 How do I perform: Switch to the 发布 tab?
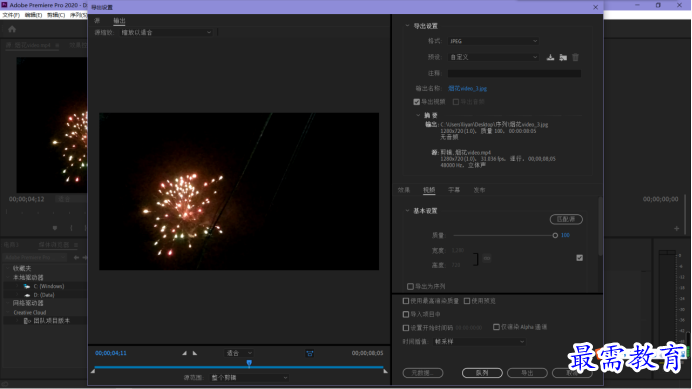[479, 190]
